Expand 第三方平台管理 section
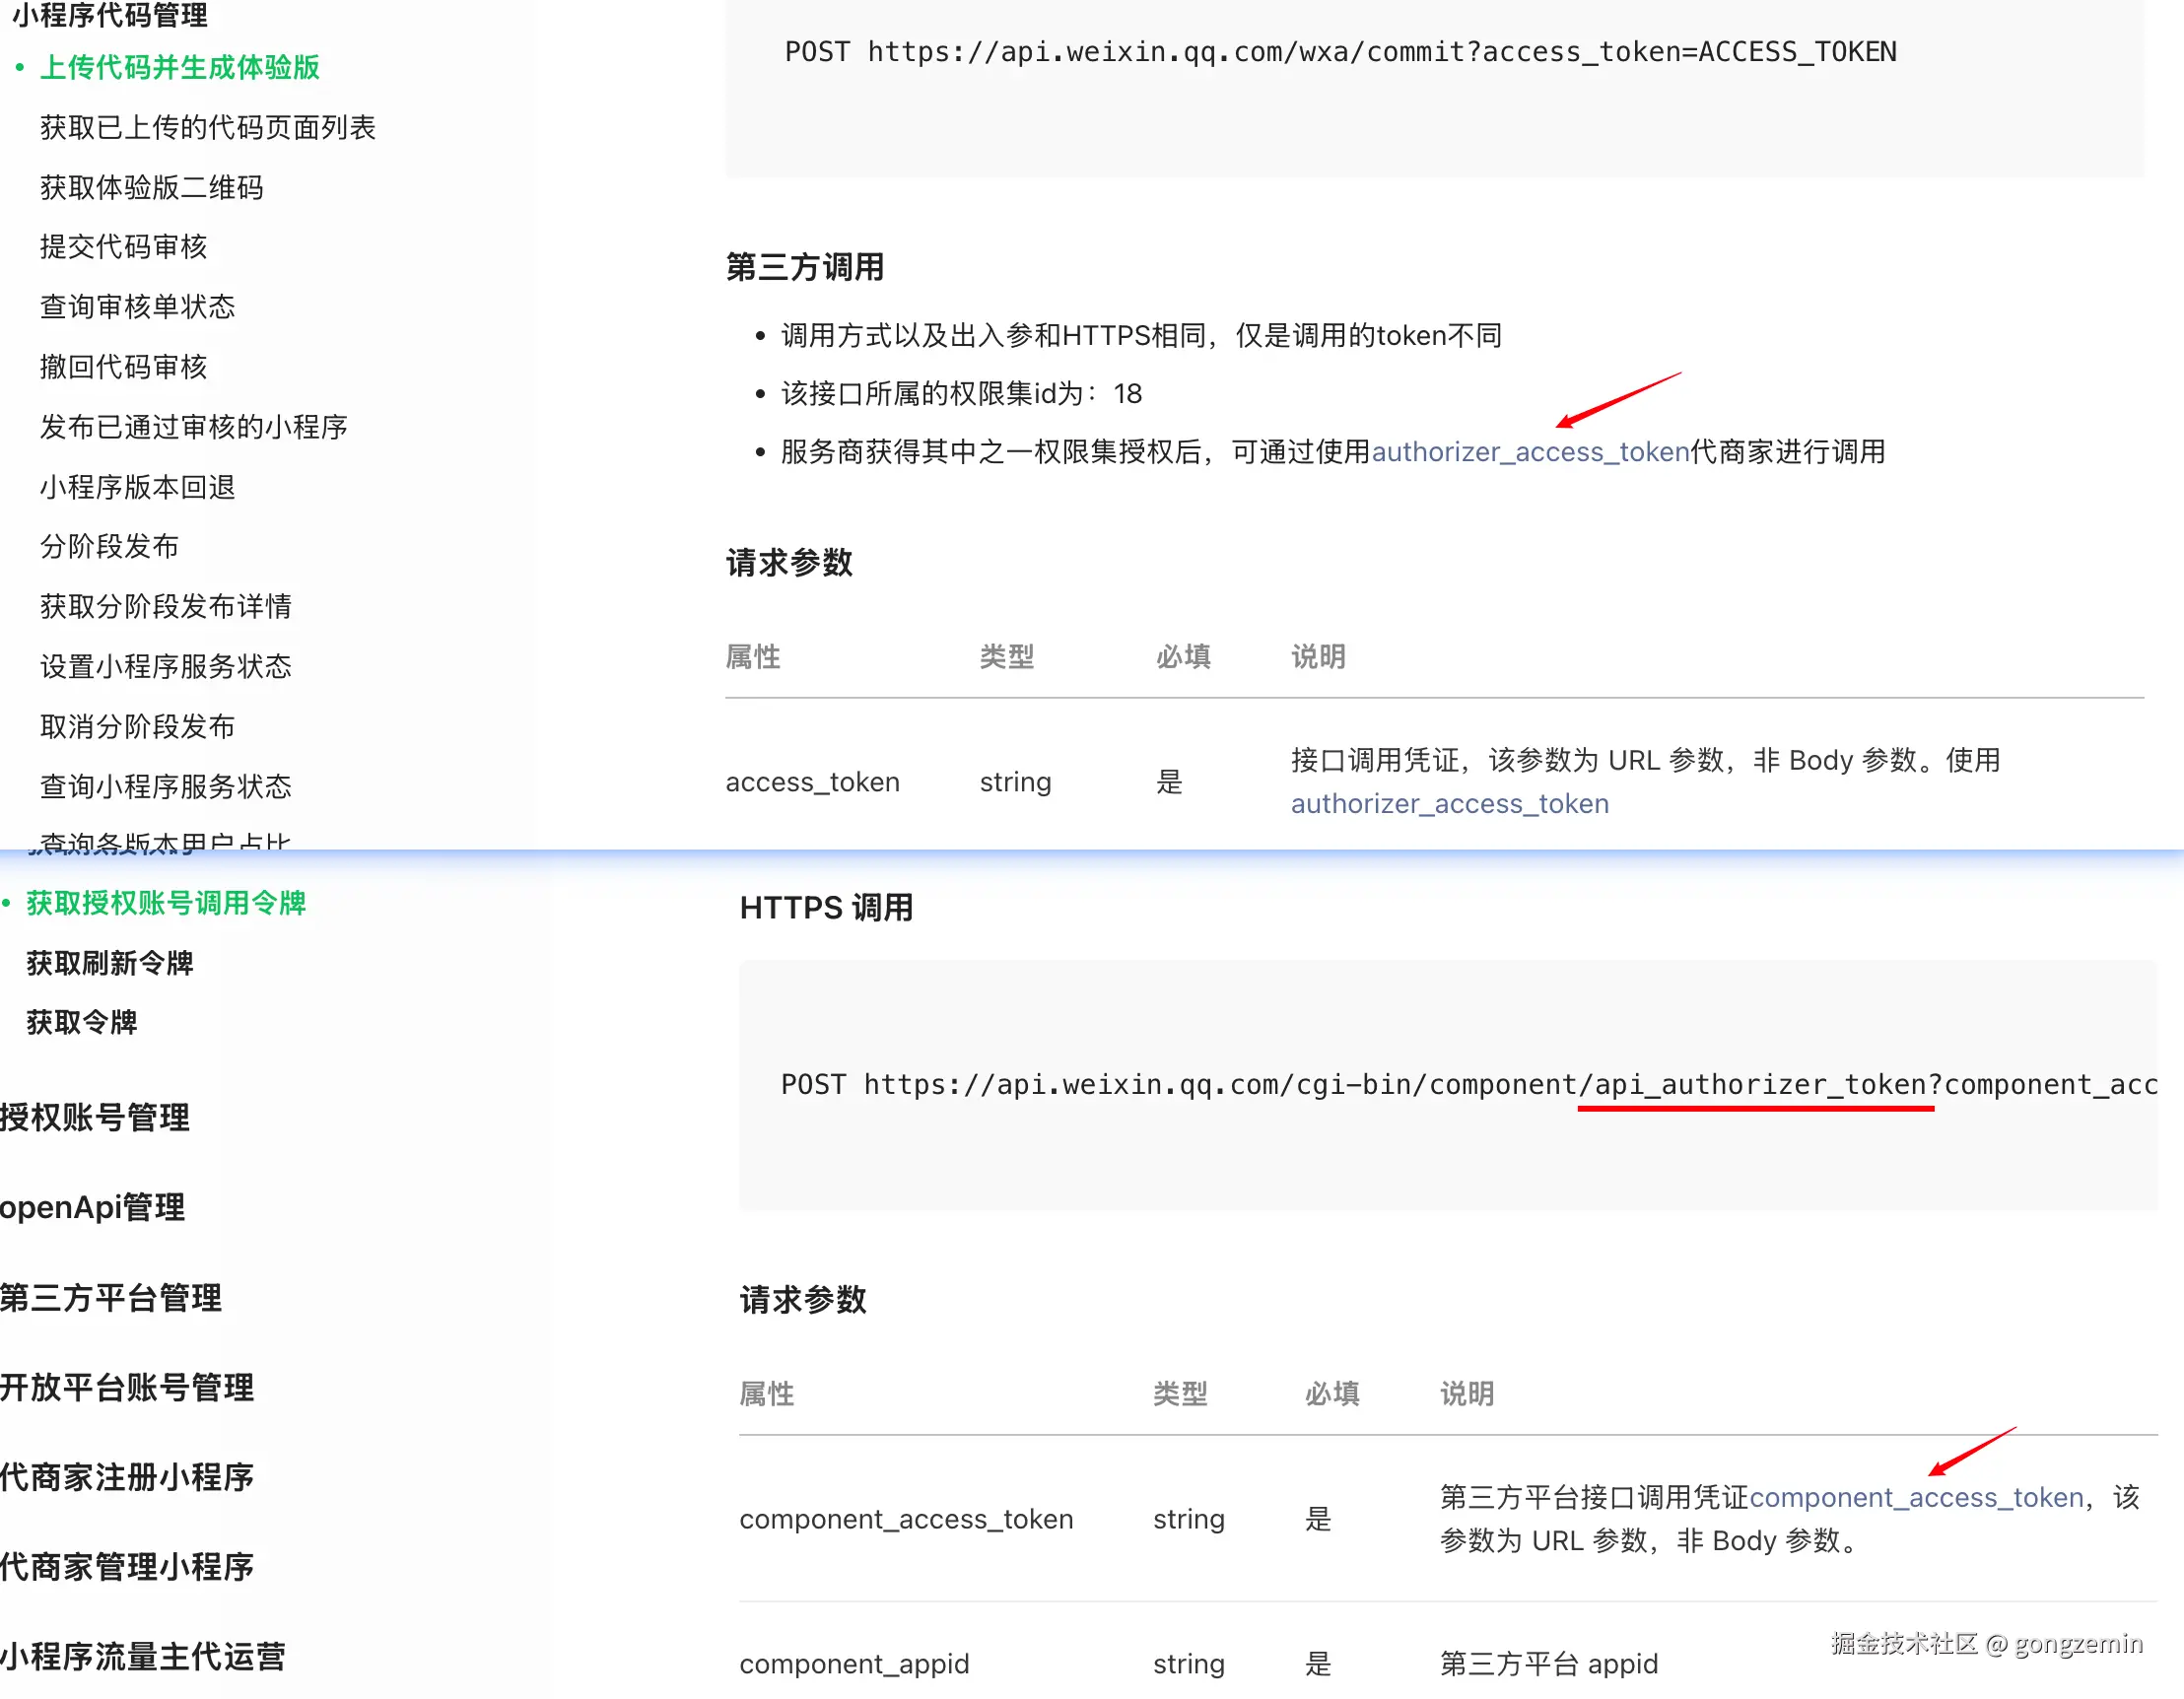The image size is (2184, 1699). coord(111,1298)
